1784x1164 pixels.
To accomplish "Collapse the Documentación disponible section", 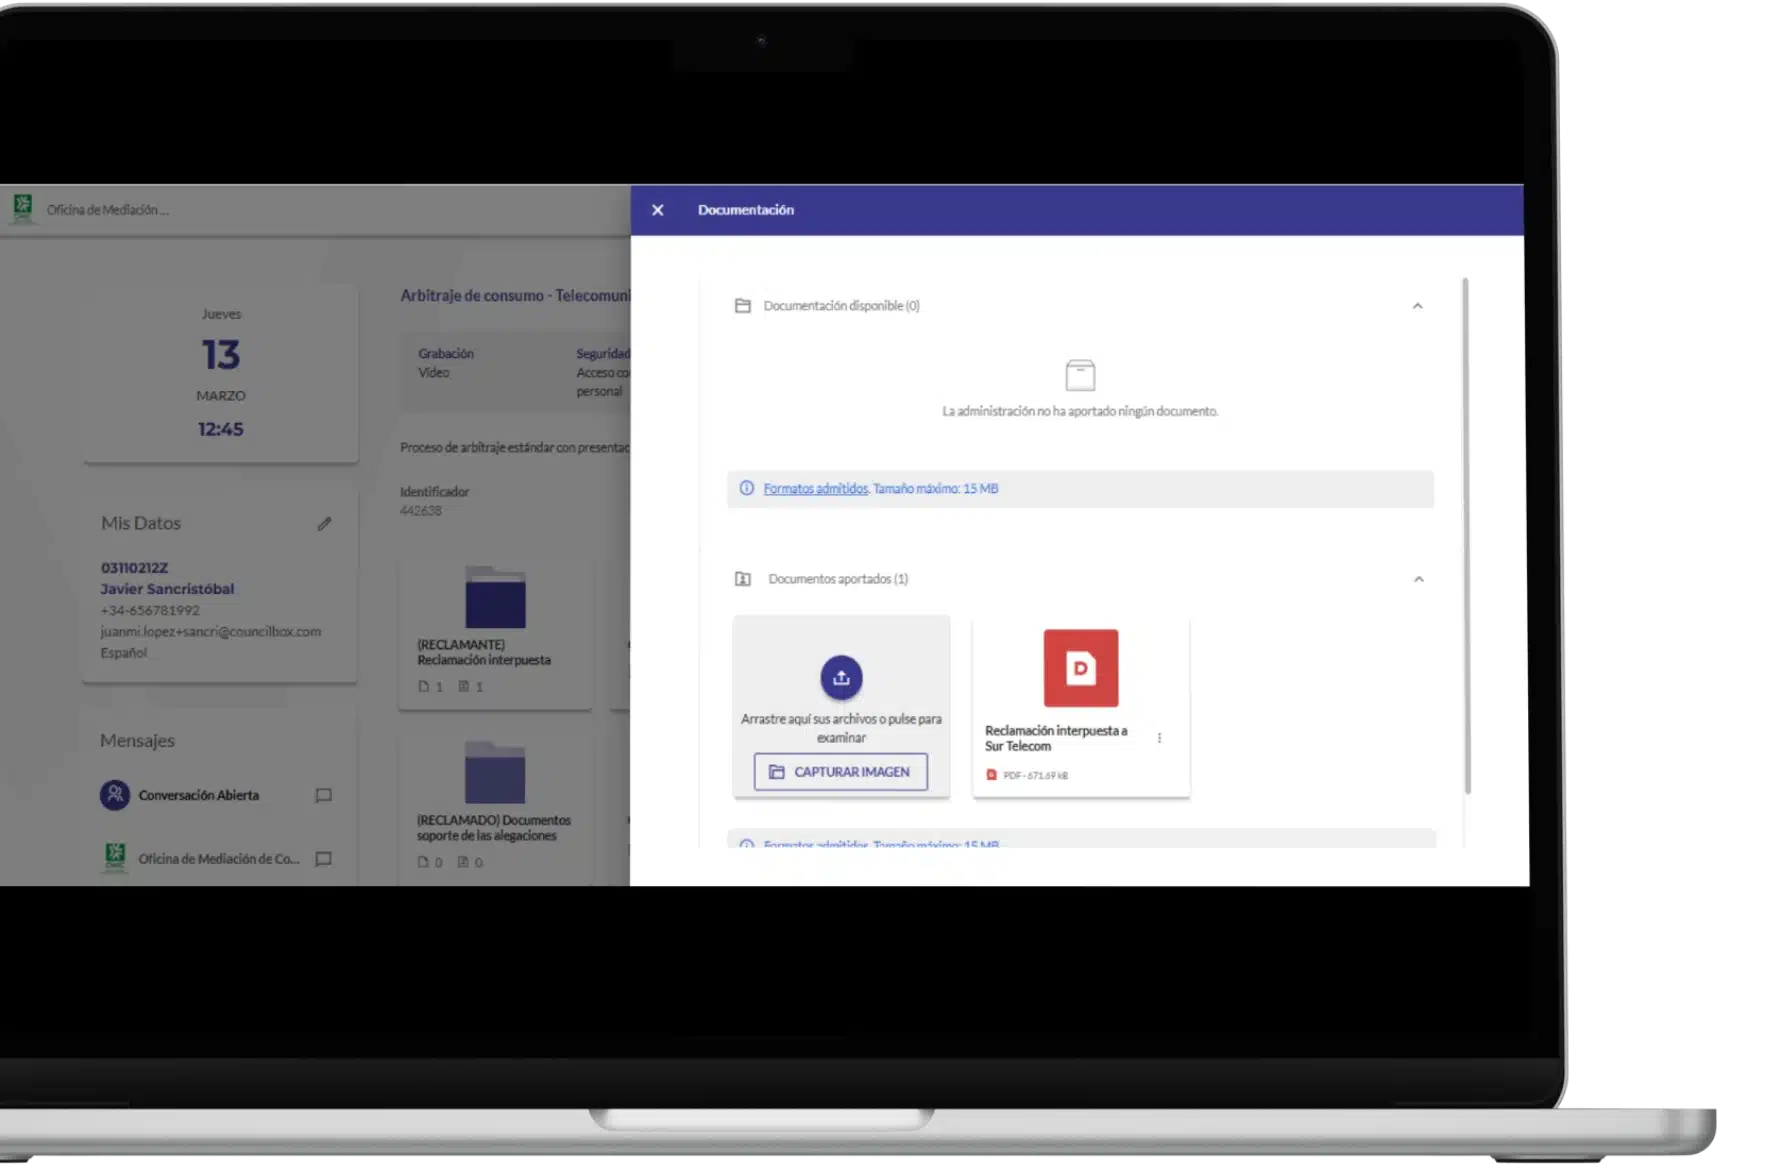I will 1417,306.
